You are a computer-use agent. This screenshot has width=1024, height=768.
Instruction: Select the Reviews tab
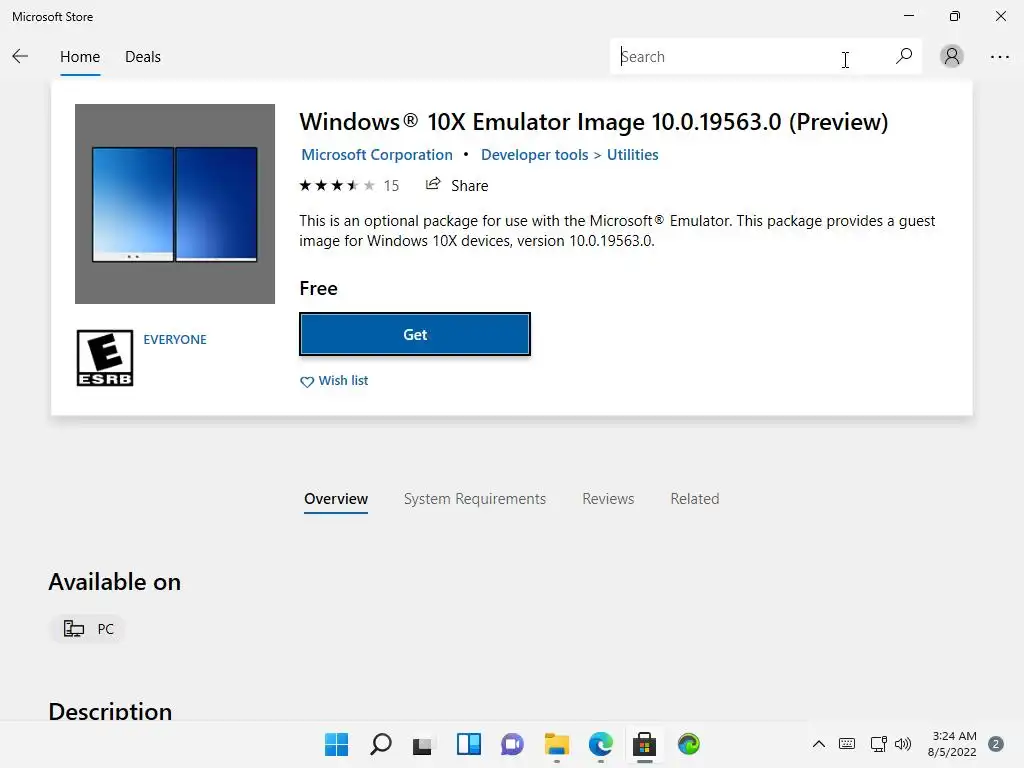click(608, 498)
